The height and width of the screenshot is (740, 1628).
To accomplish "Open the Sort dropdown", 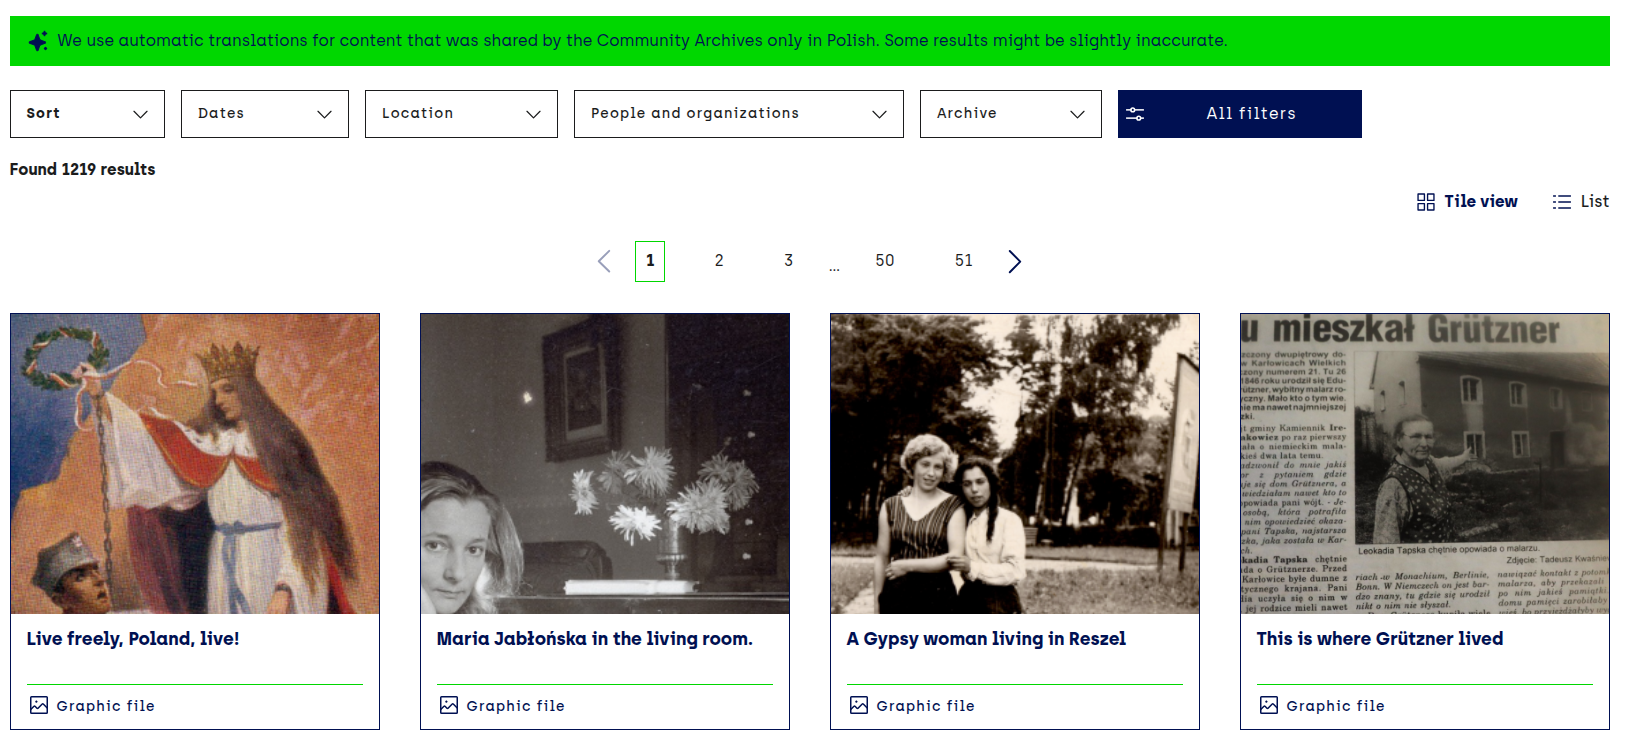I will (87, 114).
